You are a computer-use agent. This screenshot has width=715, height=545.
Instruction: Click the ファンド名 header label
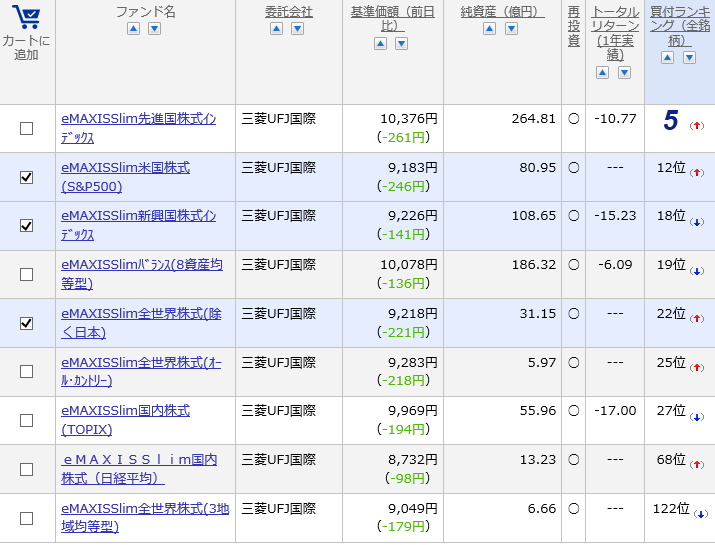point(145,12)
